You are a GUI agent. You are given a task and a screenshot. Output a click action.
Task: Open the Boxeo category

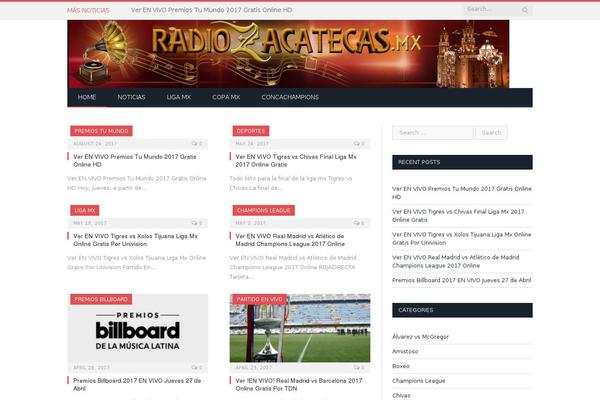click(401, 366)
